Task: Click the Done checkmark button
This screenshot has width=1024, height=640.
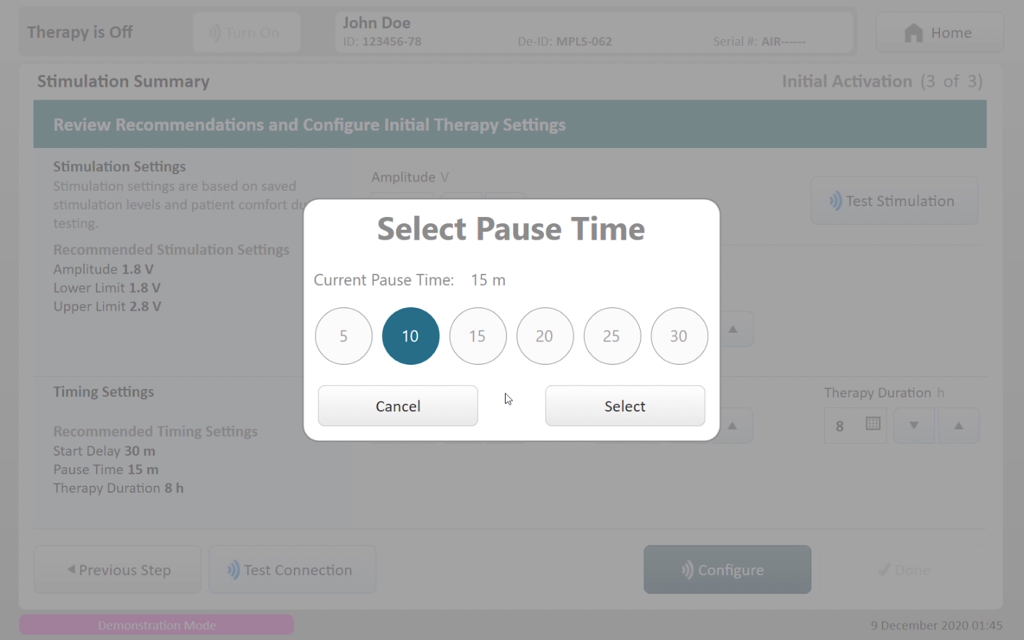Action: [x=904, y=569]
